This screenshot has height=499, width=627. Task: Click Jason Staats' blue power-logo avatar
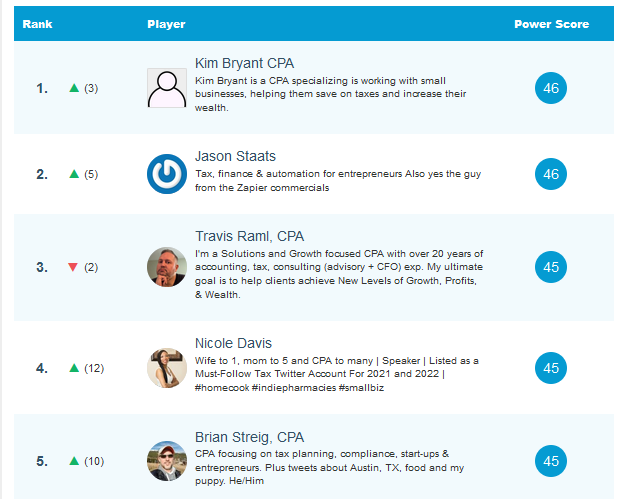pos(167,174)
